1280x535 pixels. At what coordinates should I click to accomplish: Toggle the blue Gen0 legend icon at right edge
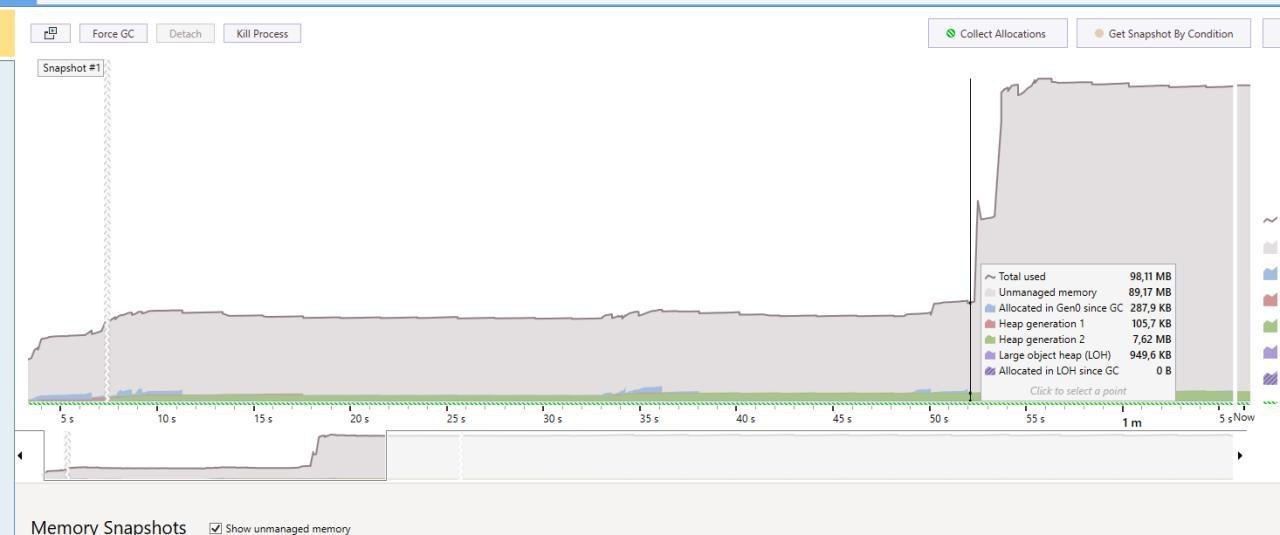pos(1271,273)
